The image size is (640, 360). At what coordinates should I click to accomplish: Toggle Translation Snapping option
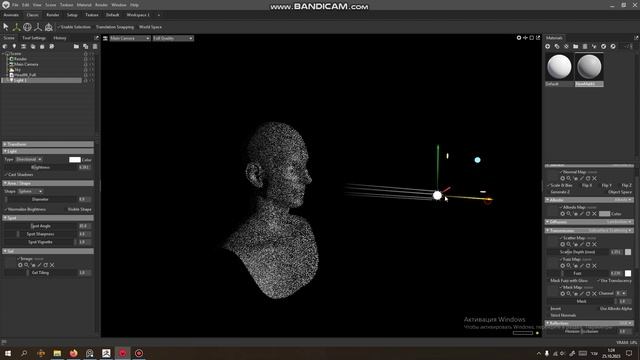coord(115,27)
